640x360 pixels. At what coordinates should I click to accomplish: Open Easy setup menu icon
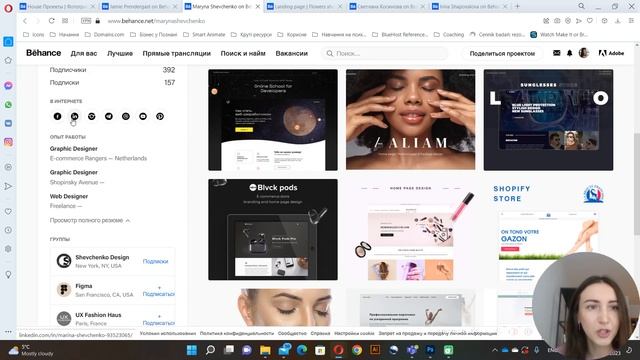(x=631, y=21)
